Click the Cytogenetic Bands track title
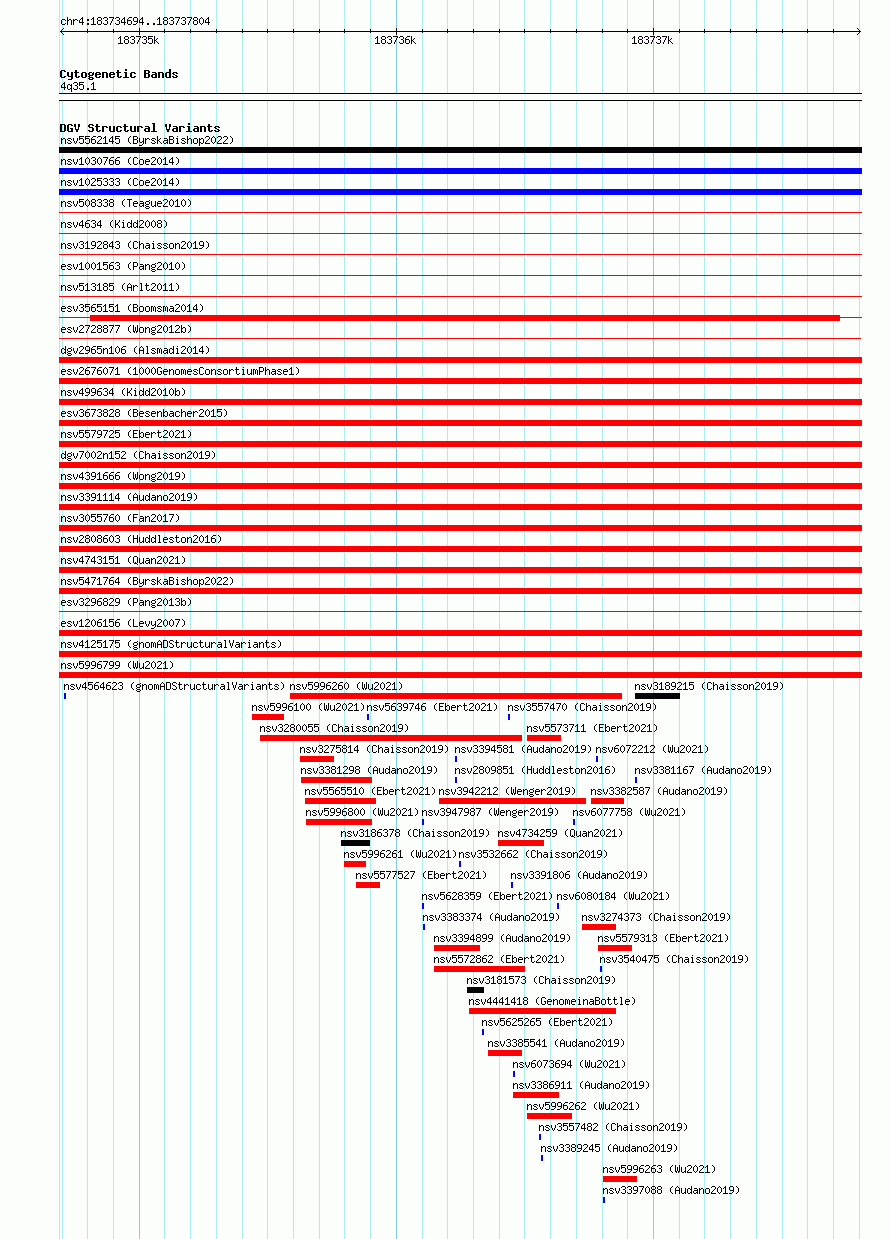This screenshot has width=890, height=1239. (x=119, y=74)
